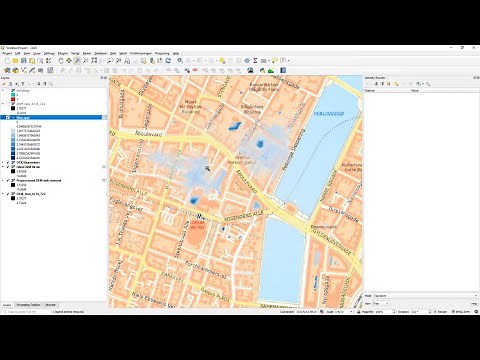Activate the Identify Features tool

180,61
